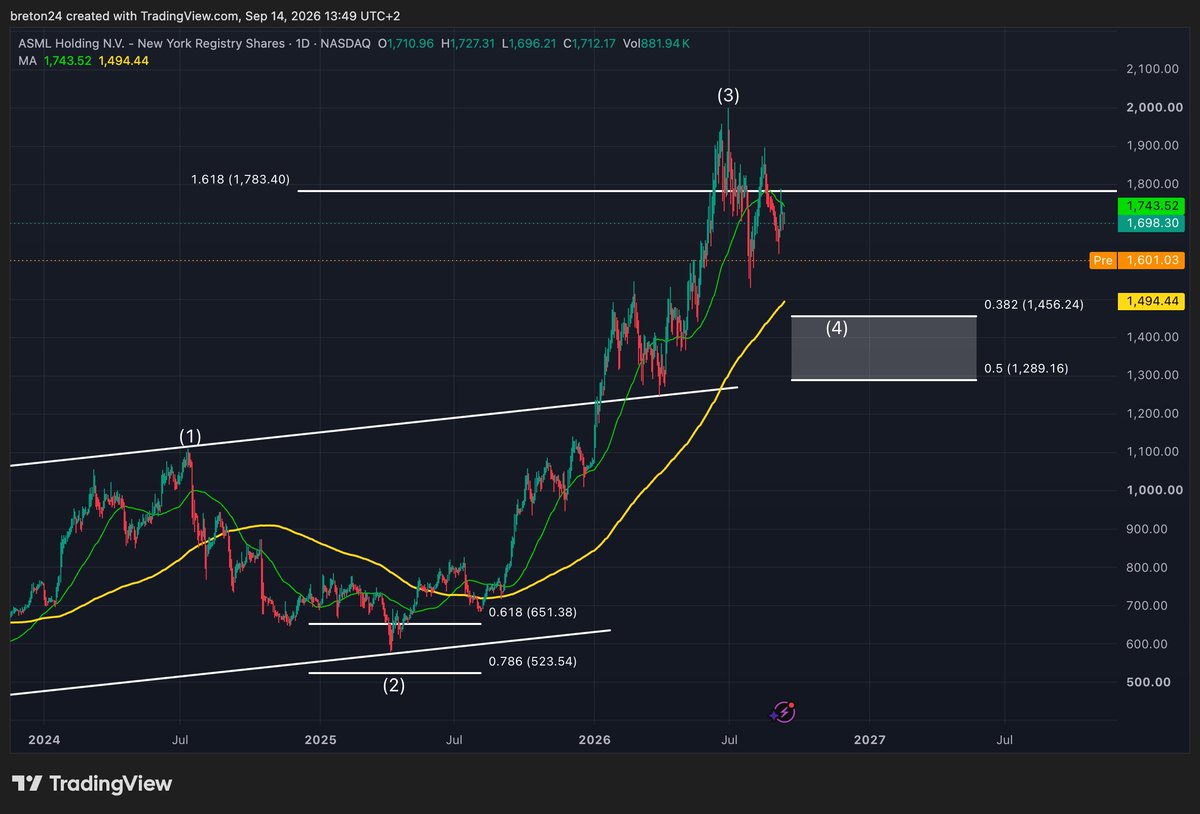
Task: Click the volume readout Vol881.94 K
Action: coord(658,44)
